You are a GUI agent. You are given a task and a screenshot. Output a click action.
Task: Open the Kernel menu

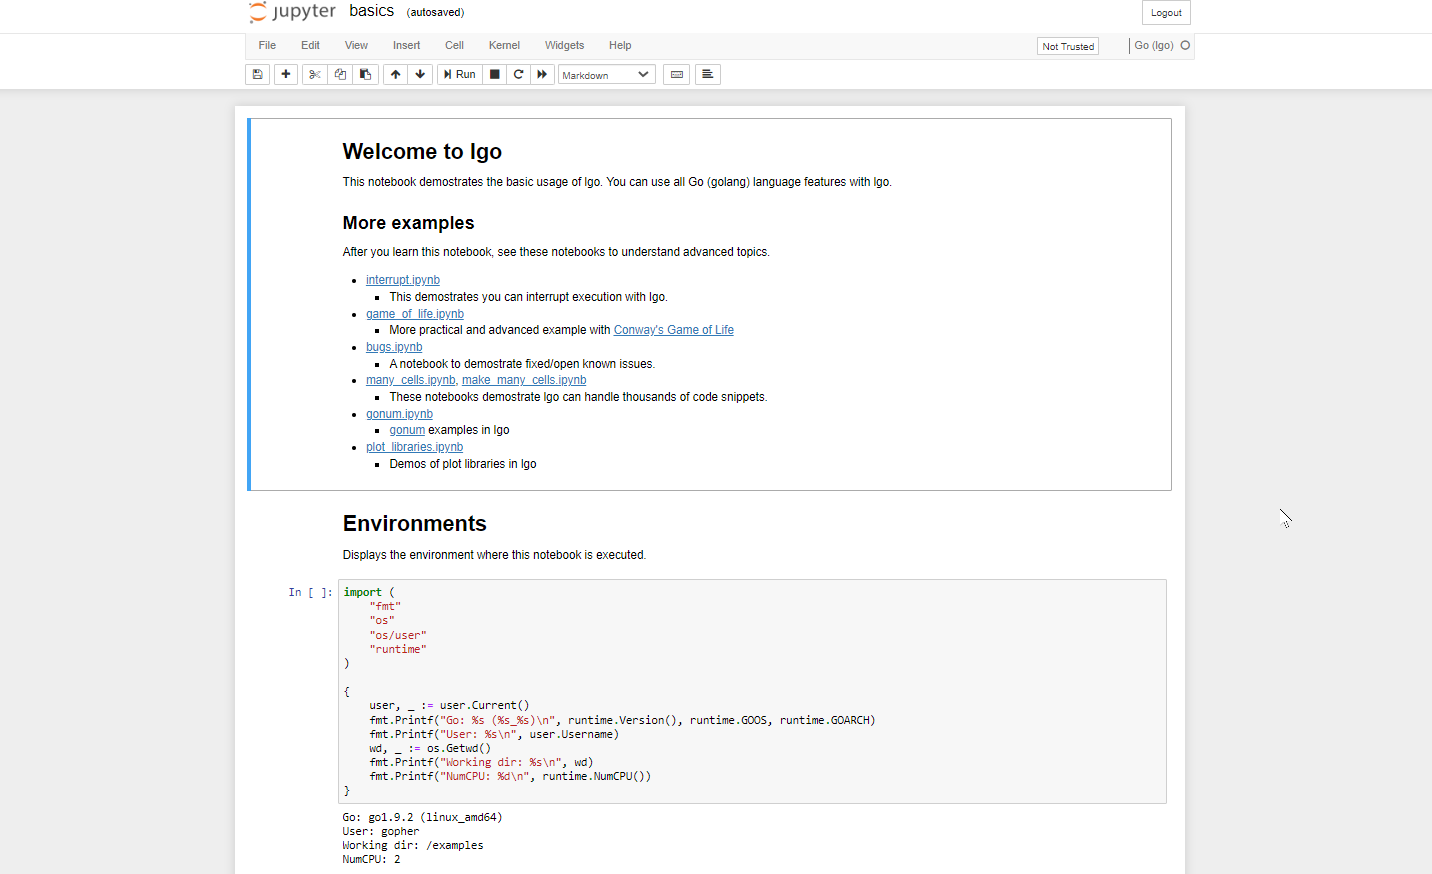pos(504,45)
